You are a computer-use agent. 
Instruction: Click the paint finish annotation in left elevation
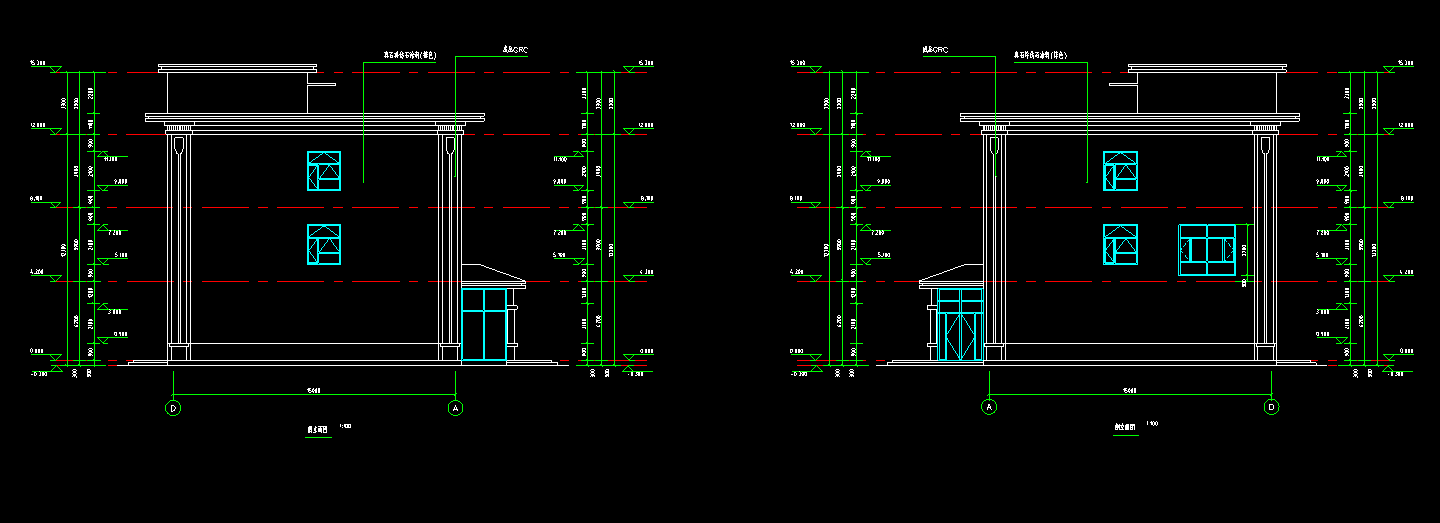pyautogui.click(x=404, y=56)
